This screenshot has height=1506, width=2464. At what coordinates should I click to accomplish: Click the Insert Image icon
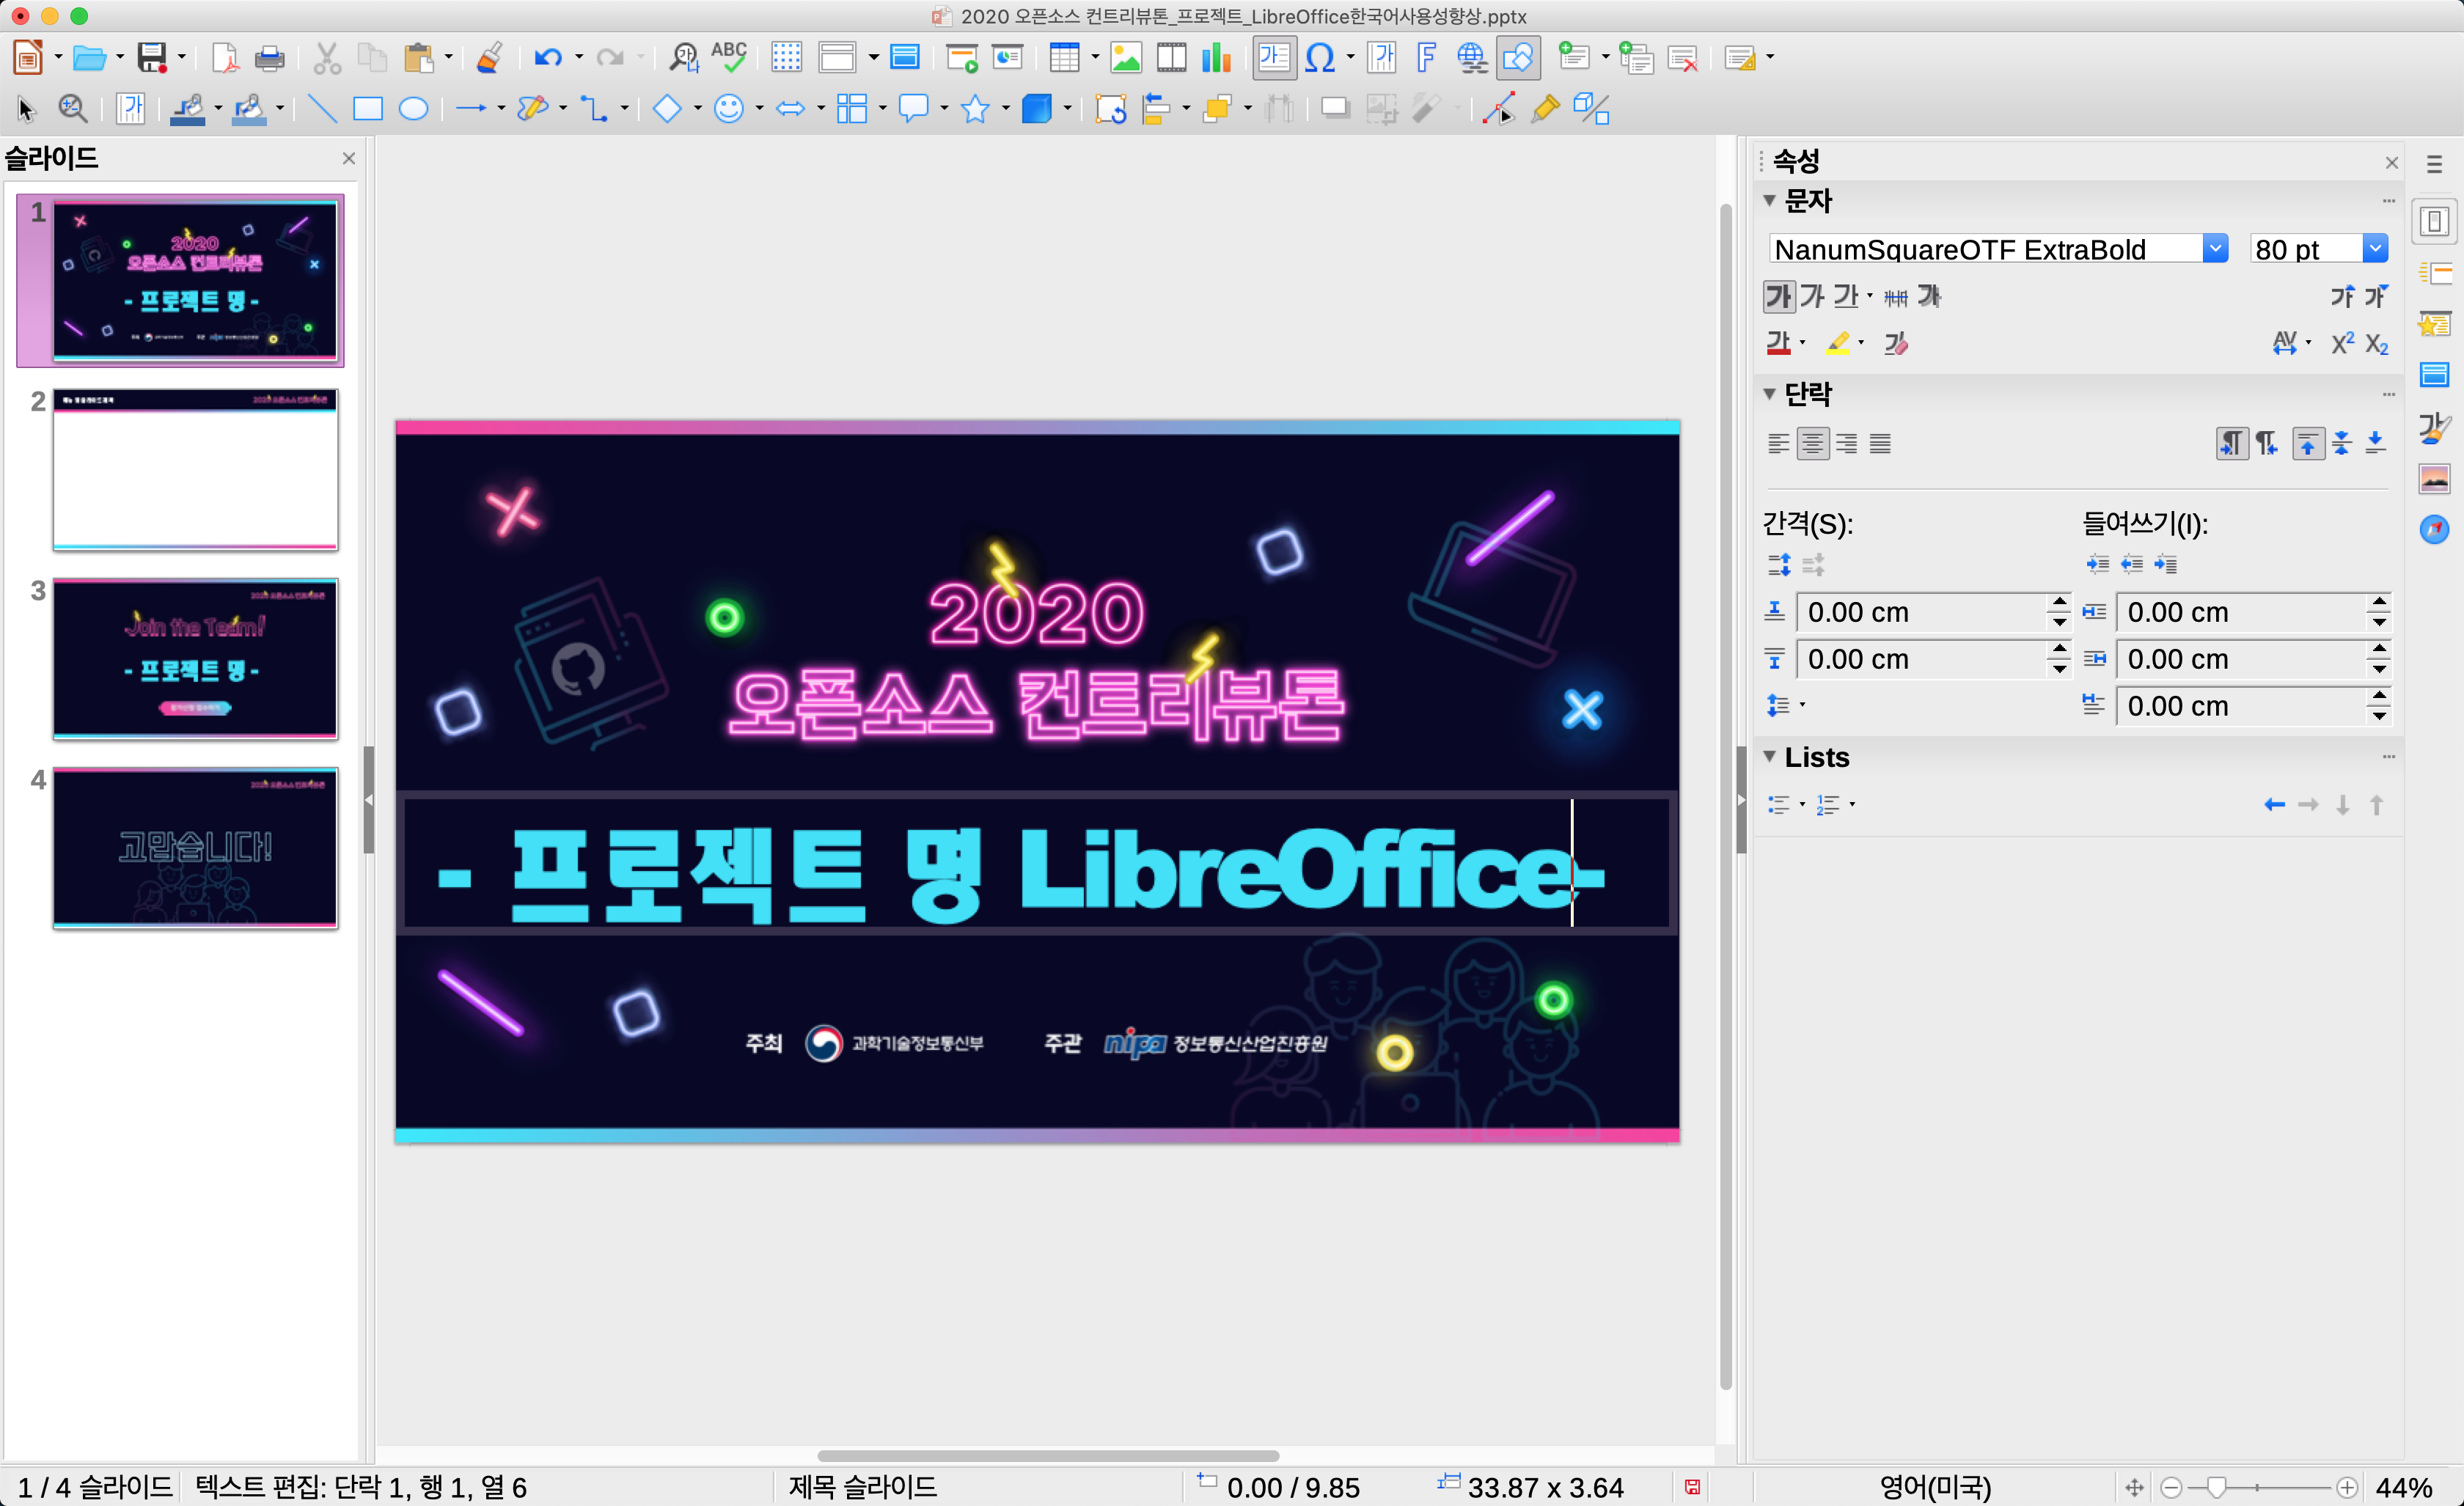[1126, 58]
